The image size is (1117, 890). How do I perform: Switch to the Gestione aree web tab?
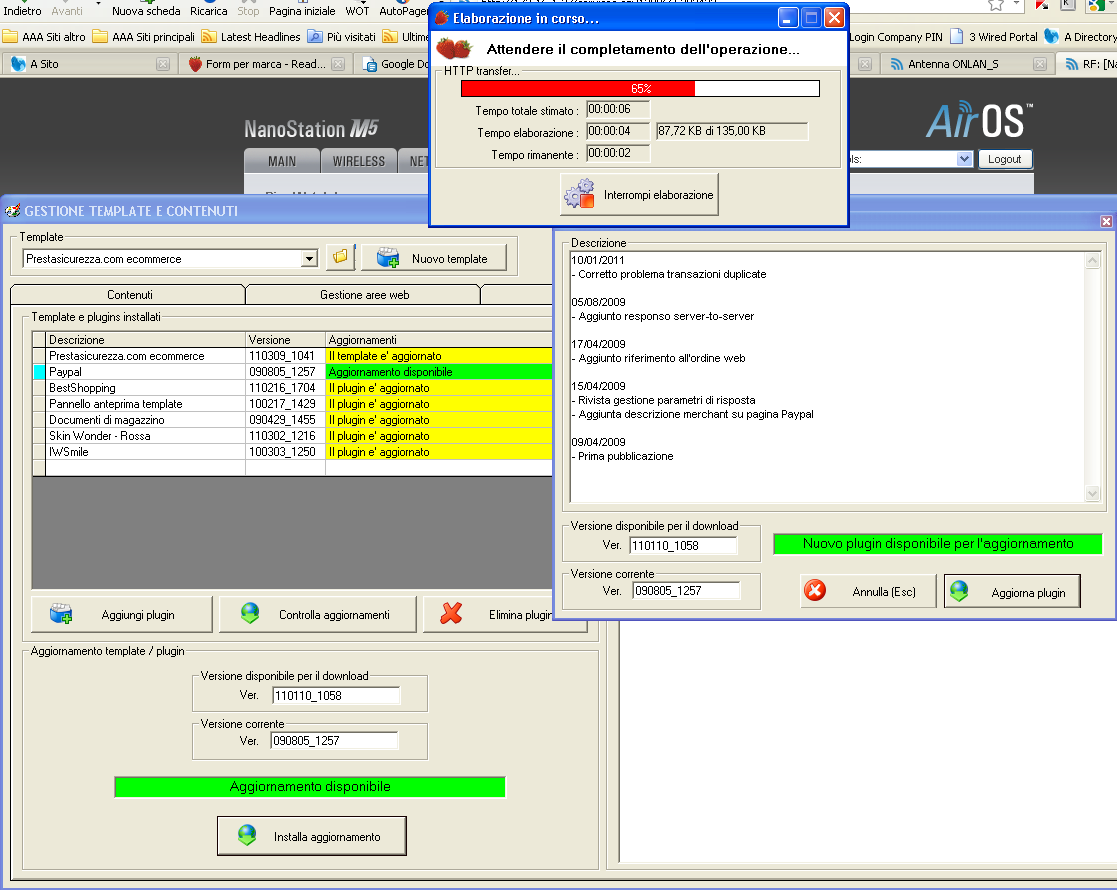coord(364,294)
